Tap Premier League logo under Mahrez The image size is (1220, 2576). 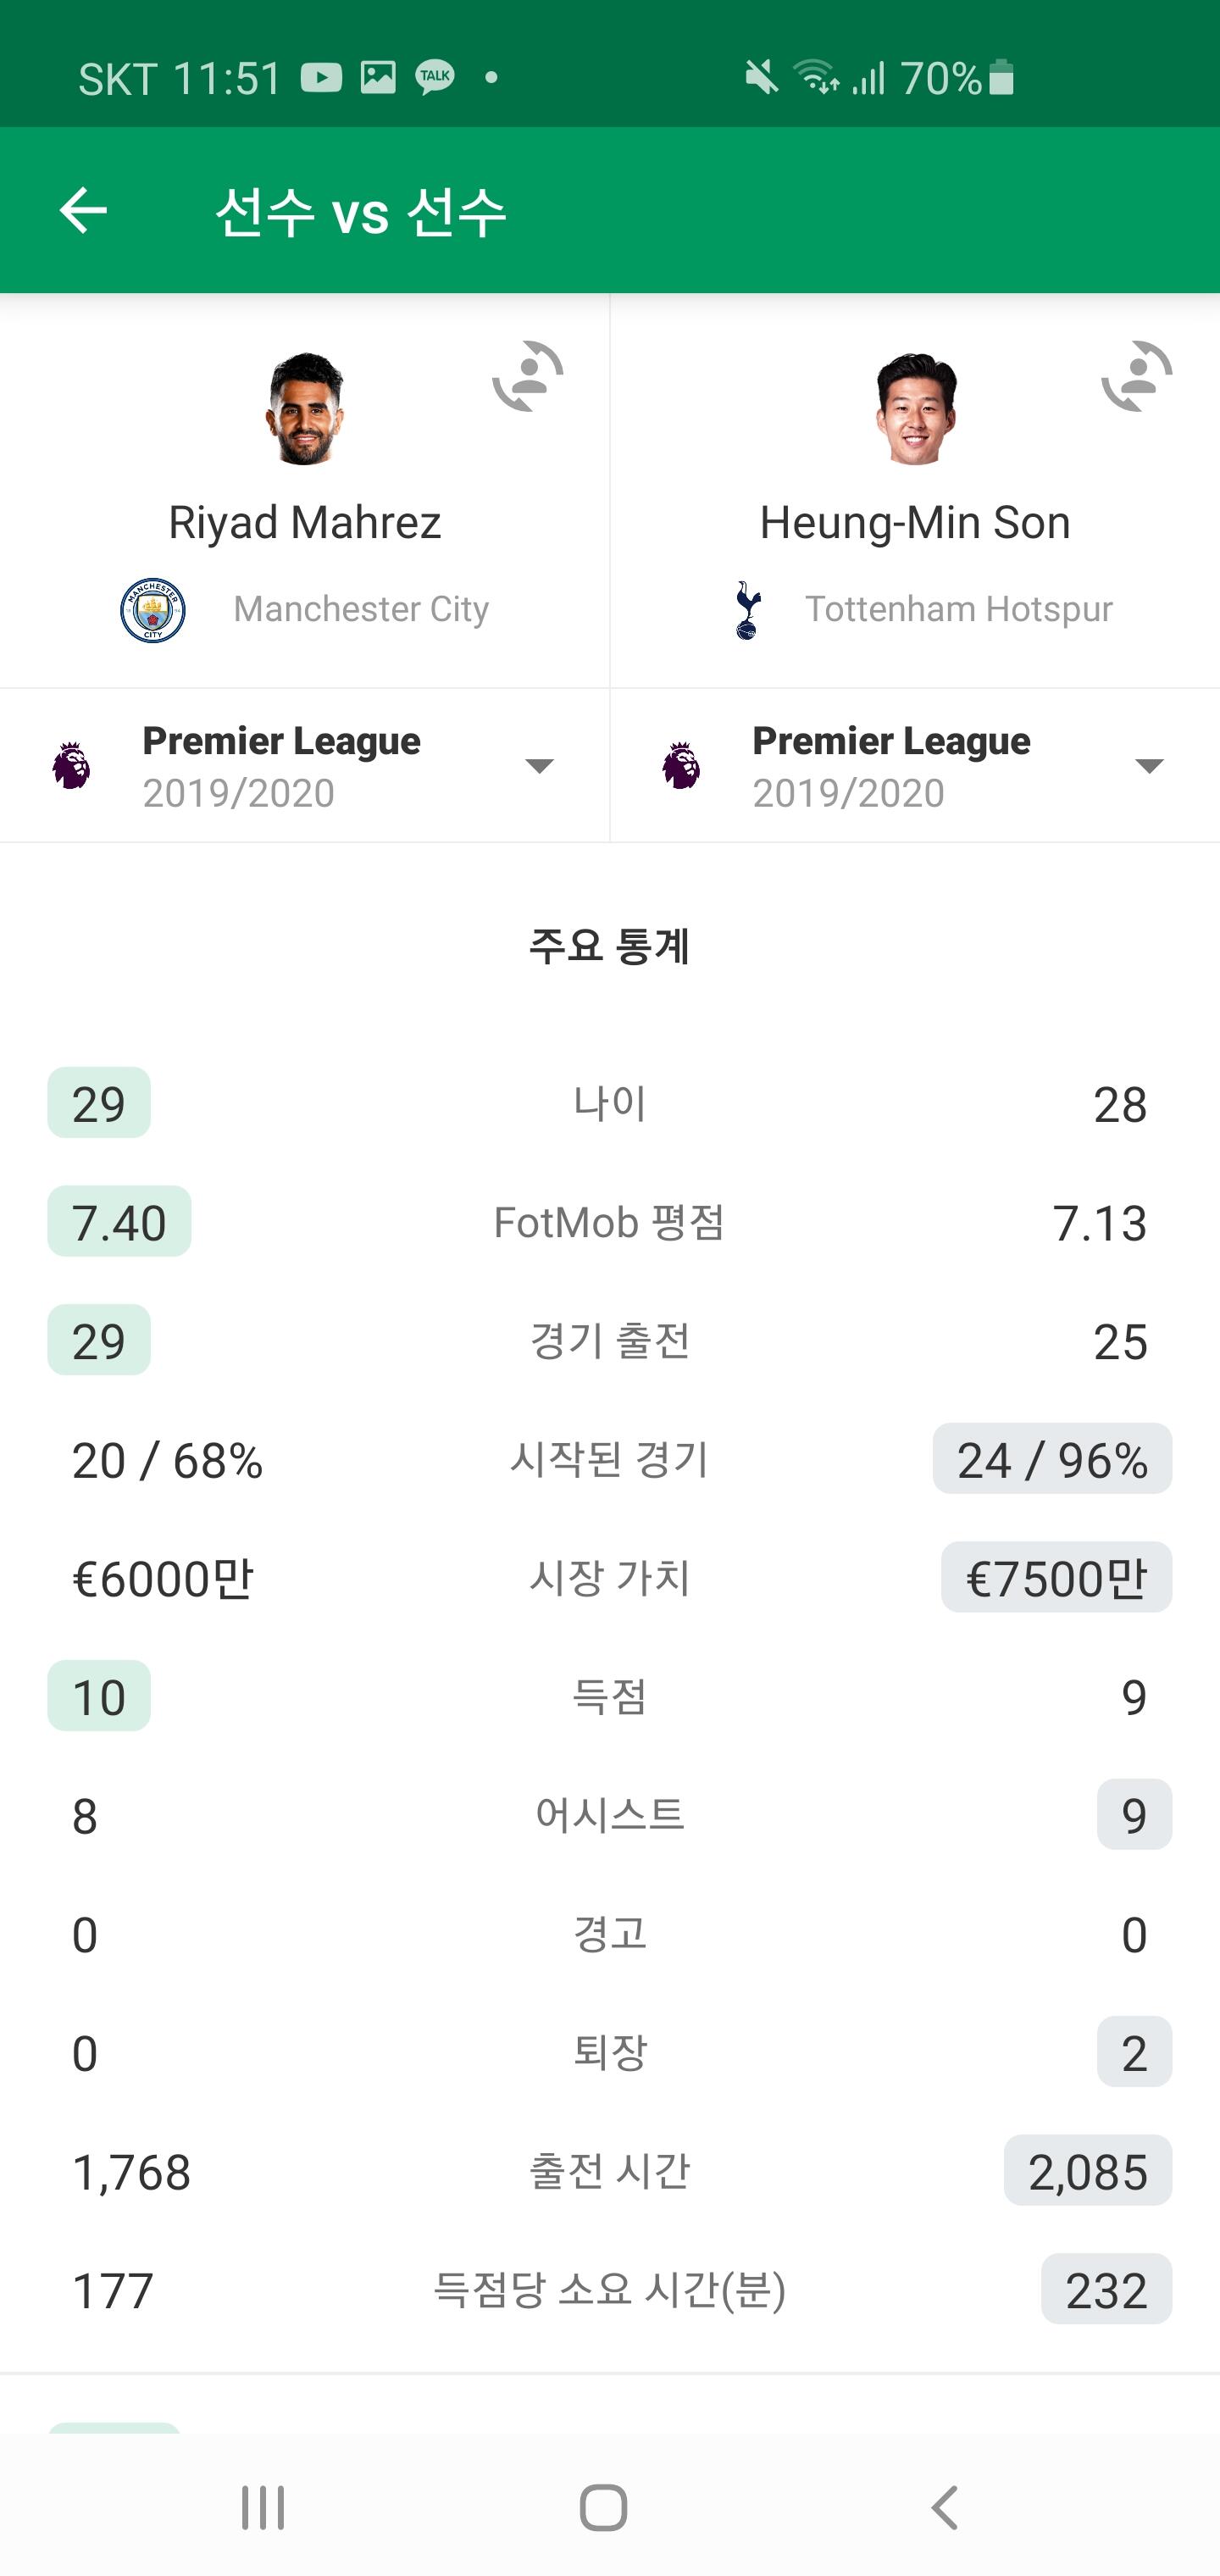tap(71, 766)
